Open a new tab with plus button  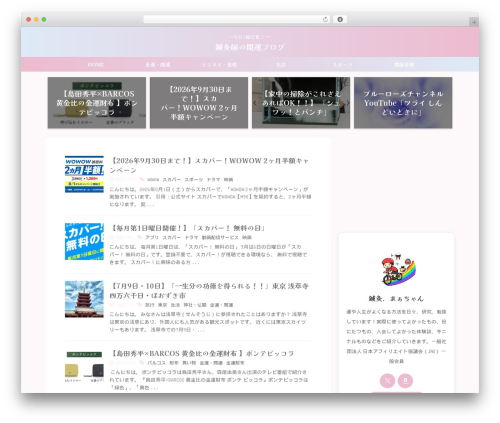(x=474, y=22)
